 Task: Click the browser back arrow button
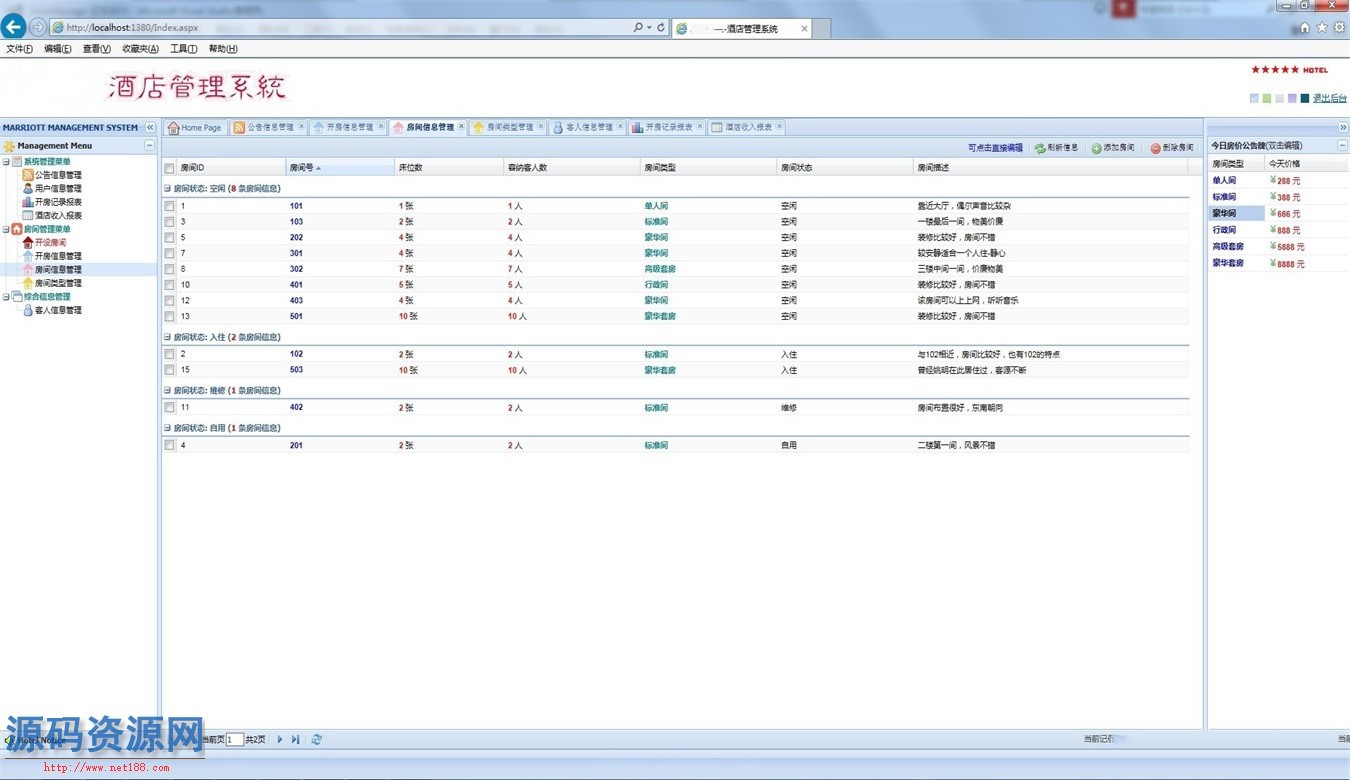coord(14,27)
